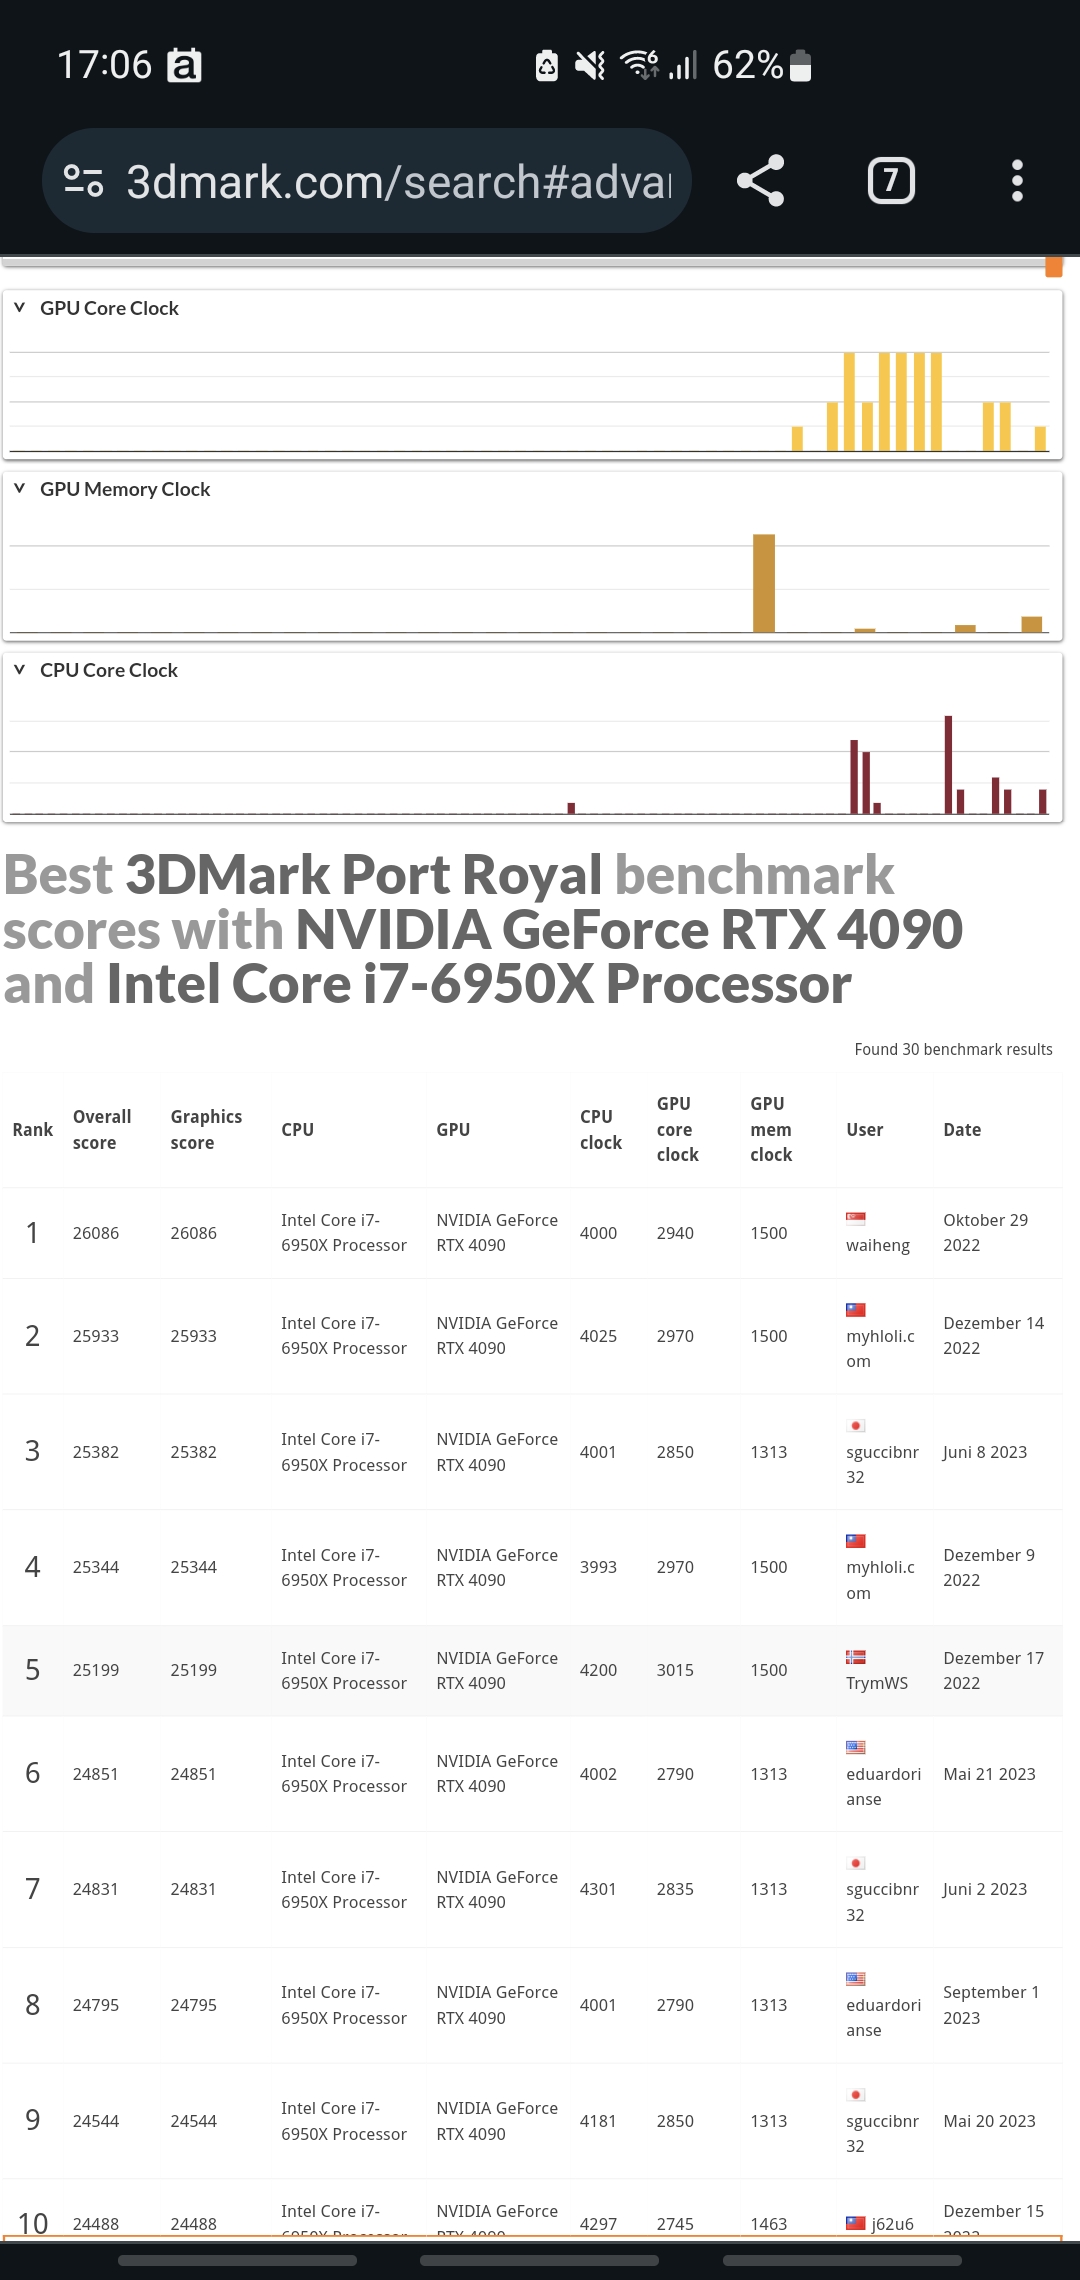Tap the flag icon above waiheng

856,1218
